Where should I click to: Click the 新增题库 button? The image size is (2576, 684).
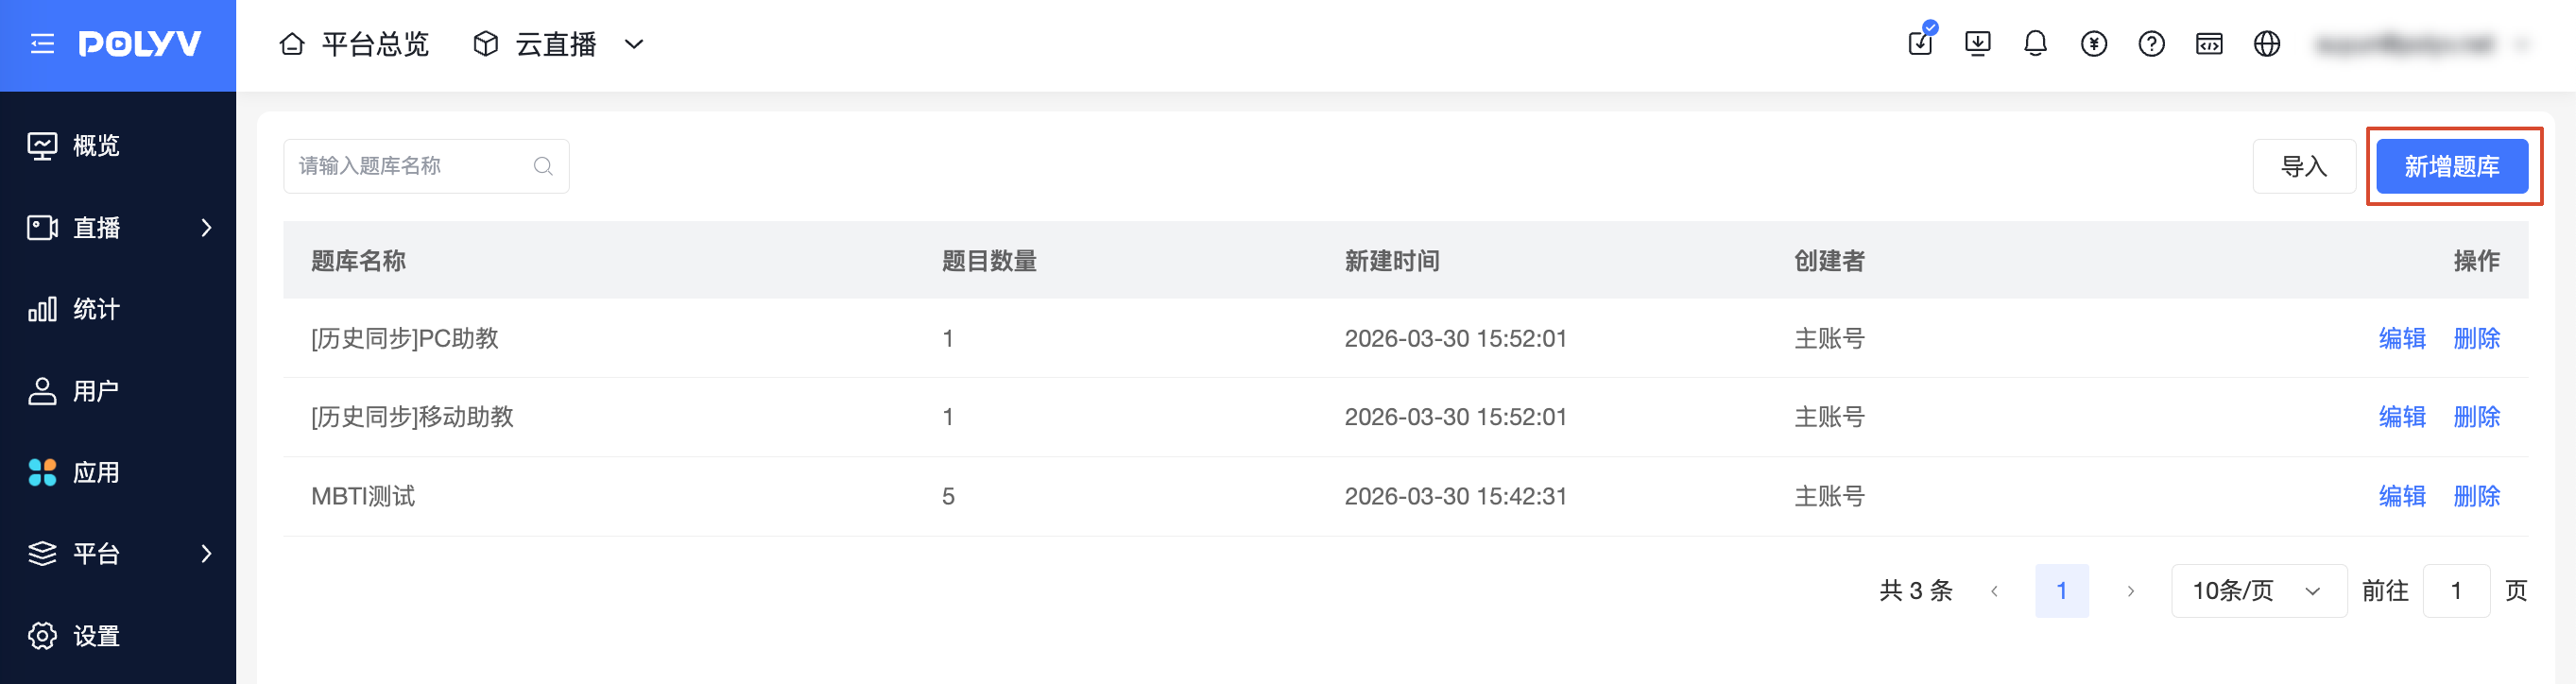pyautogui.click(x=2452, y=166)
